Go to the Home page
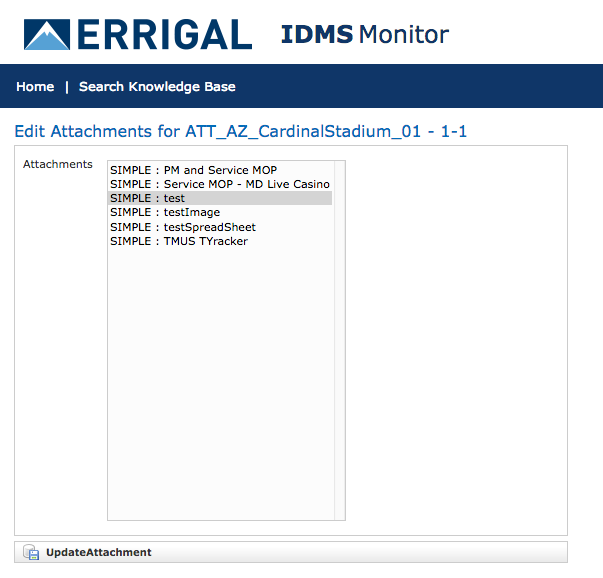603x578 pixels. coord(35,87)
